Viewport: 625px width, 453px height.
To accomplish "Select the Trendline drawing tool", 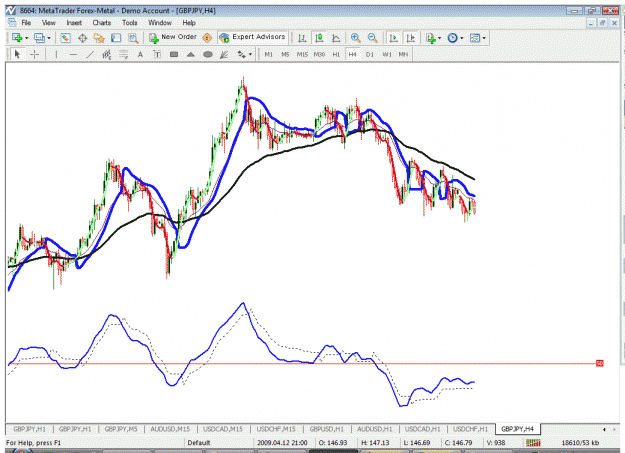I will [x=90, y=54].
